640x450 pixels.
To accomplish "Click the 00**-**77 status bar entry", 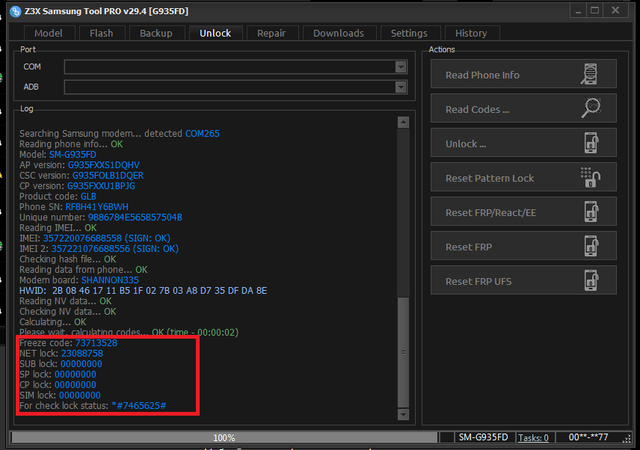I will [x=588, y=437].
